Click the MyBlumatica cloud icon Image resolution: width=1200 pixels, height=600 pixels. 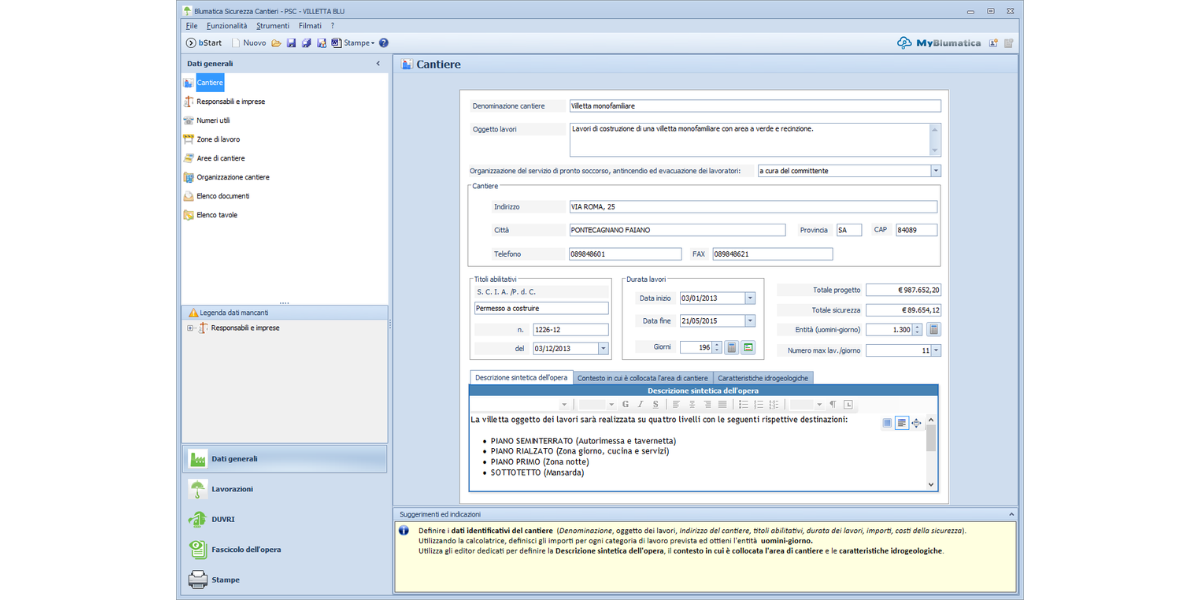(904, 43)
